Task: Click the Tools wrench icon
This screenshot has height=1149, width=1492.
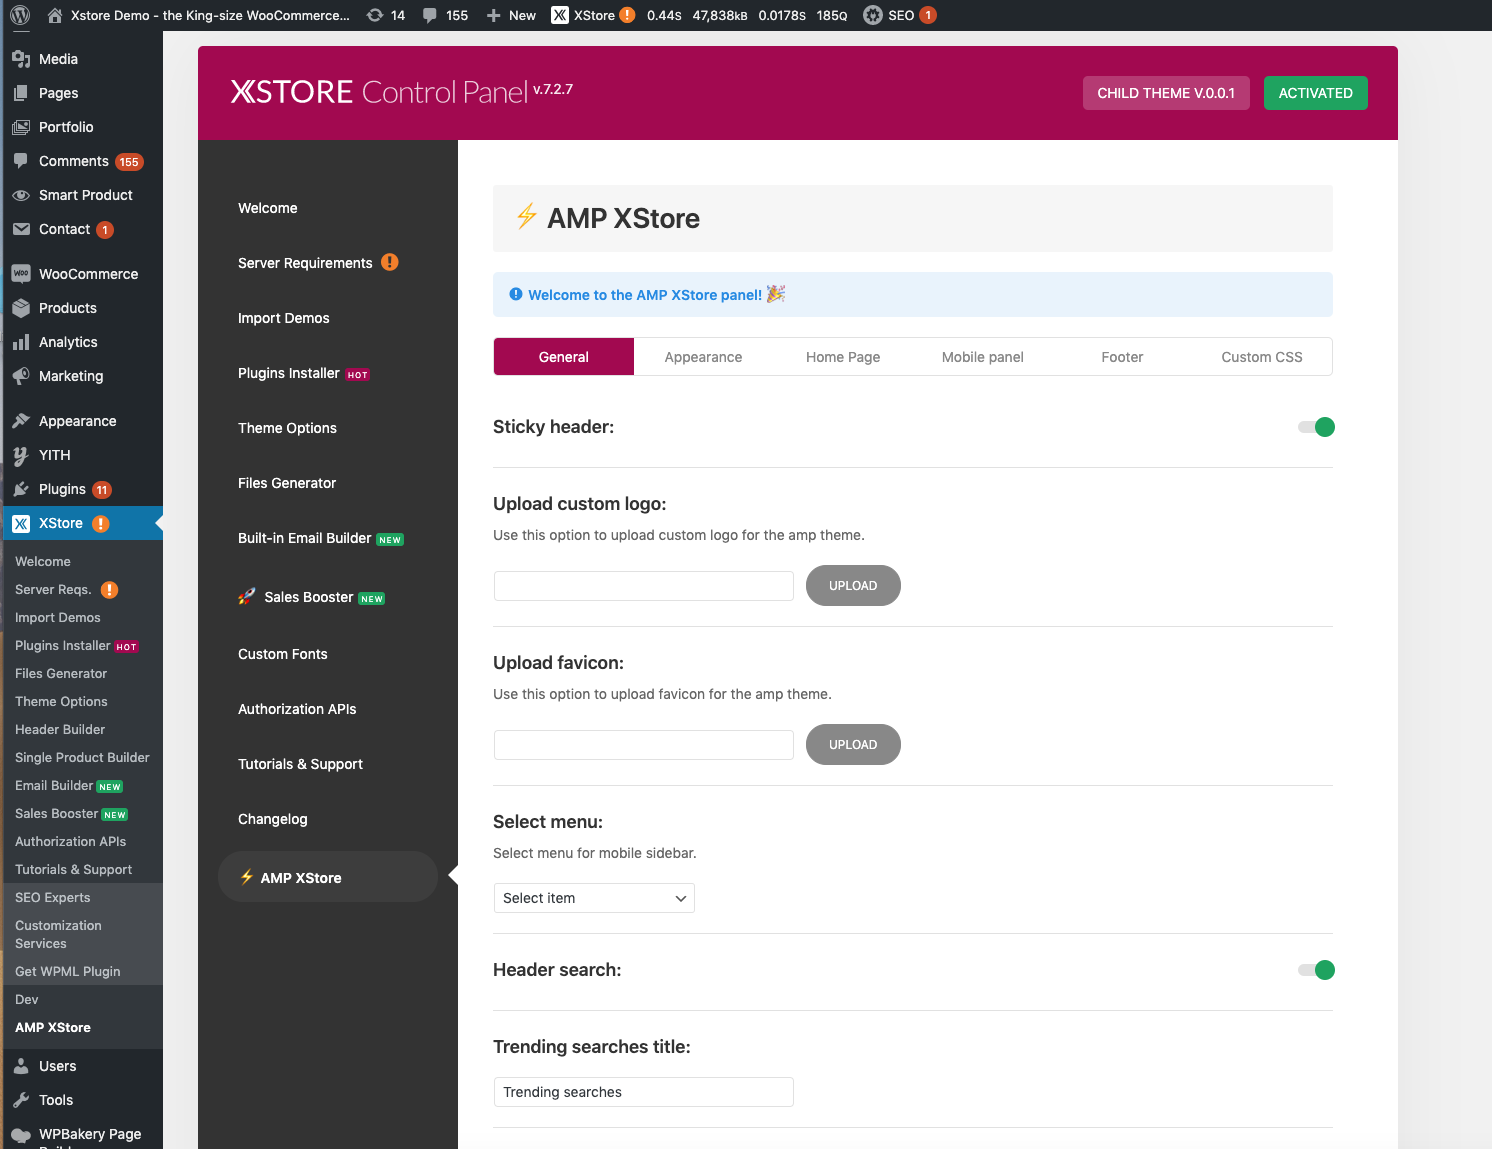Action: pos(21,1100)
